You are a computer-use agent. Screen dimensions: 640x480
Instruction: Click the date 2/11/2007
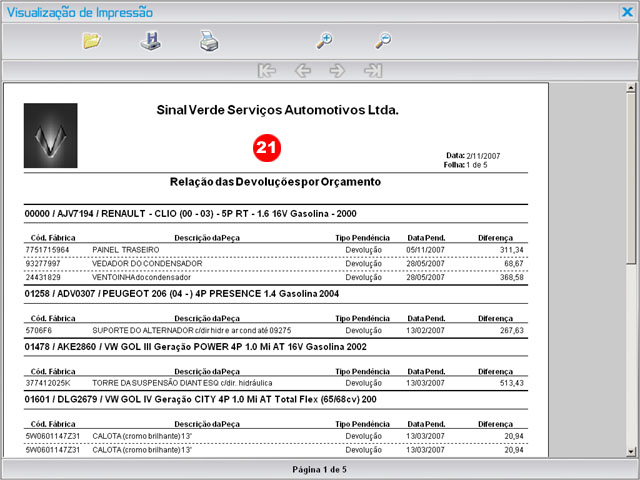483,156
